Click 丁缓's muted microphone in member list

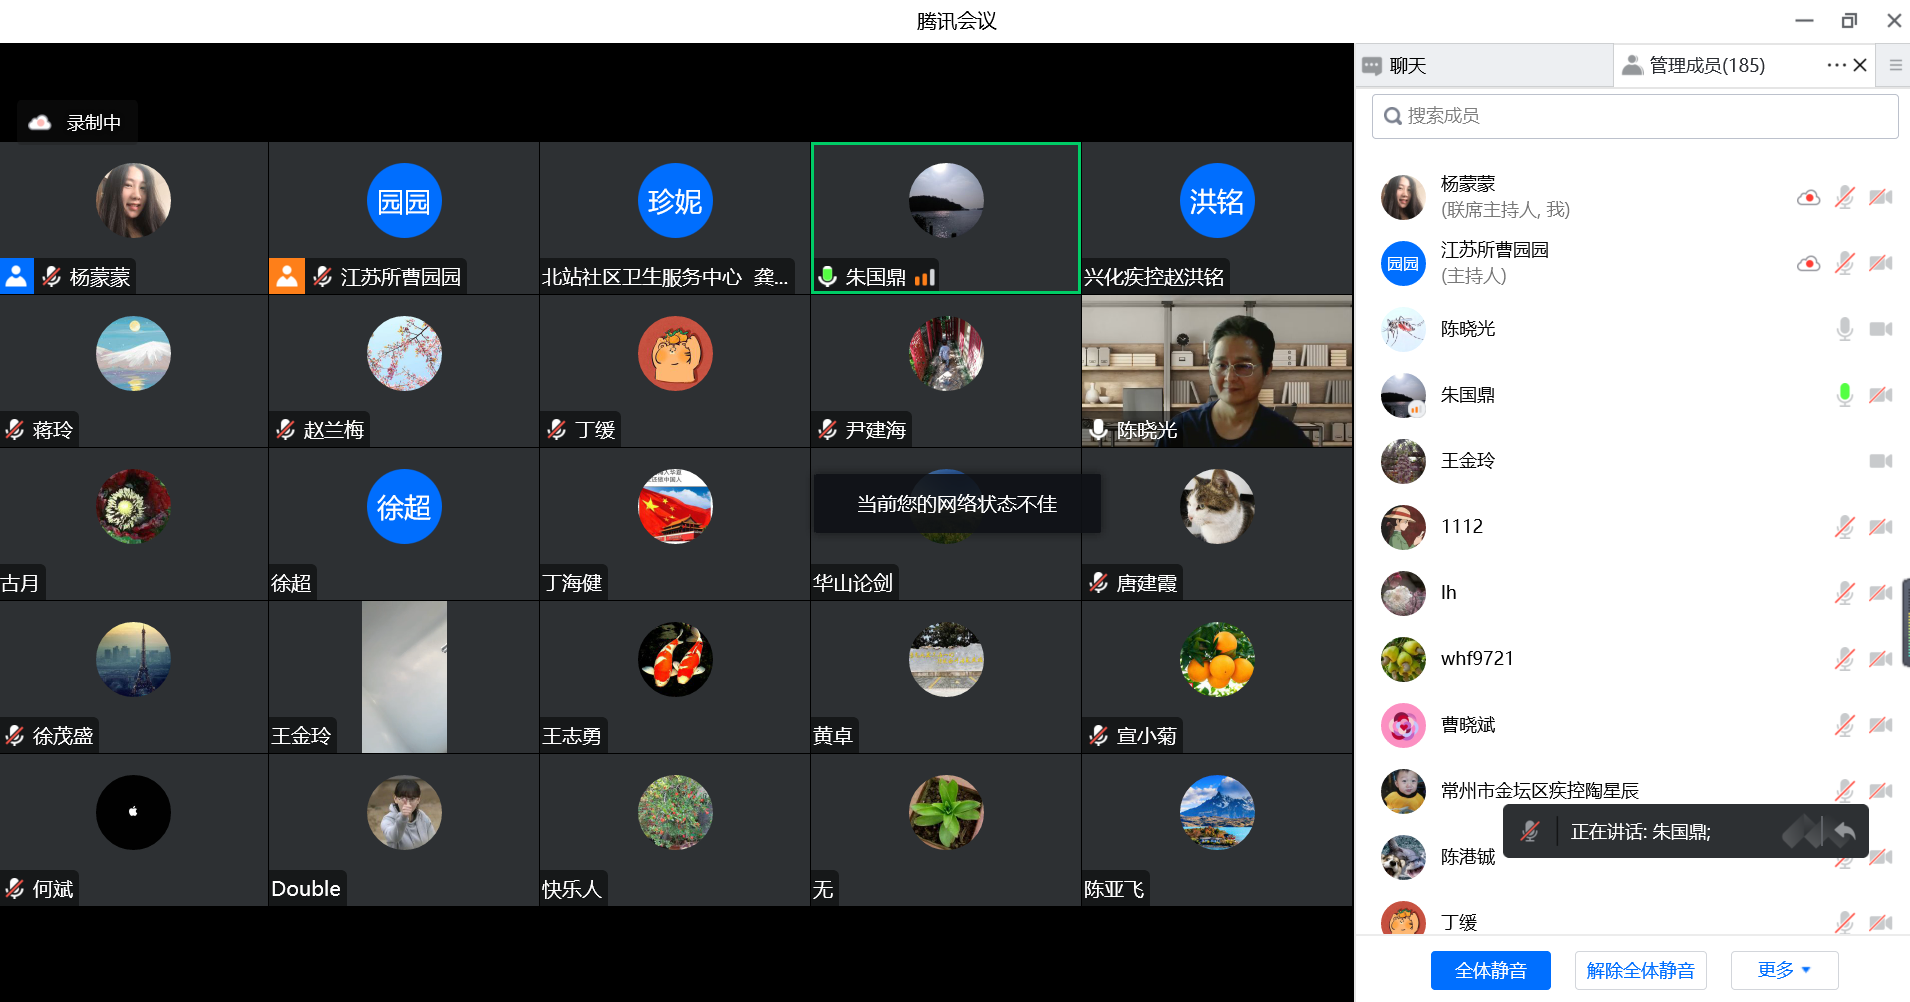point(1845,923)
